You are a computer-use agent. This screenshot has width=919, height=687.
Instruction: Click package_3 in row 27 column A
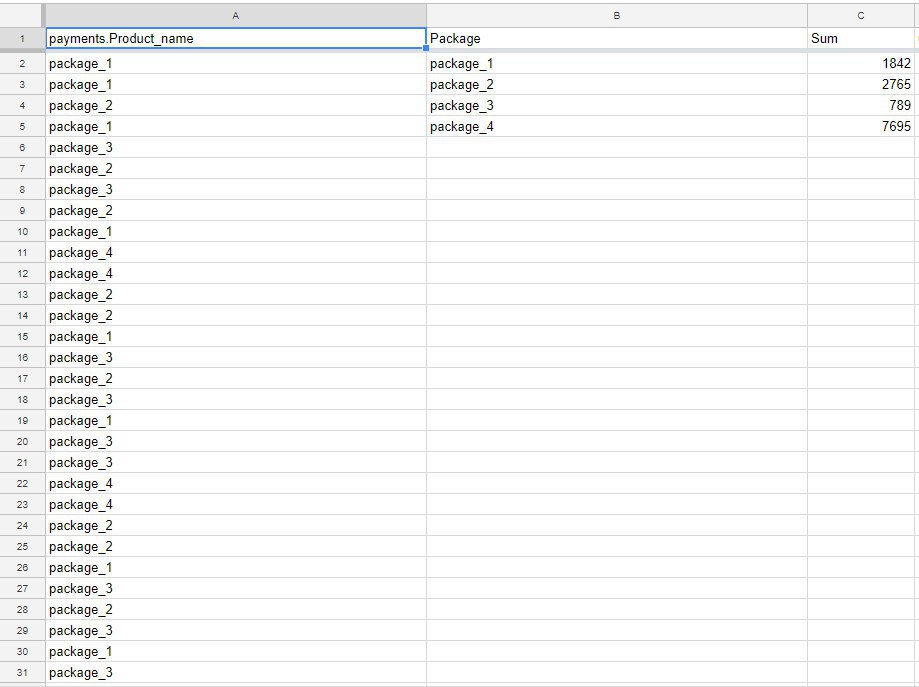point(236,589)
